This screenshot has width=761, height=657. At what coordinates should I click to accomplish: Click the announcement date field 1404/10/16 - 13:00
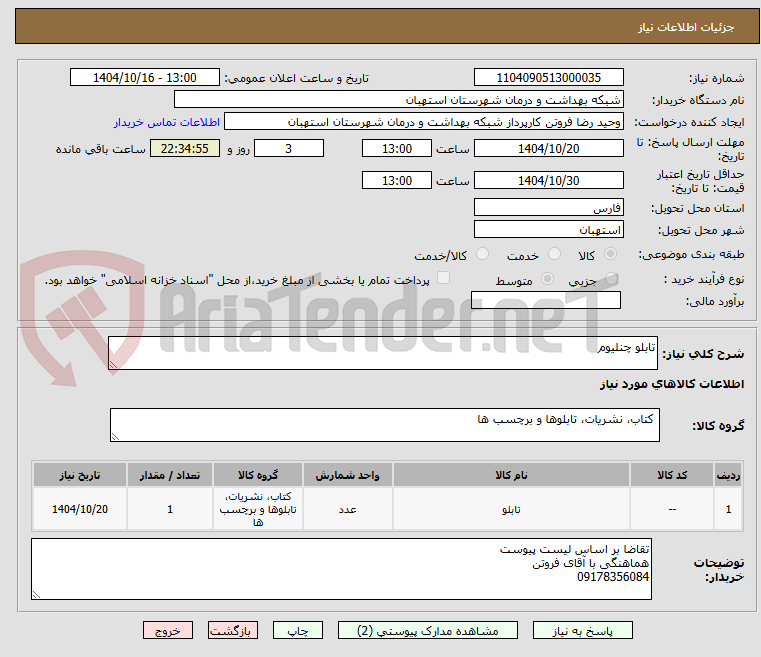(145, 77)
